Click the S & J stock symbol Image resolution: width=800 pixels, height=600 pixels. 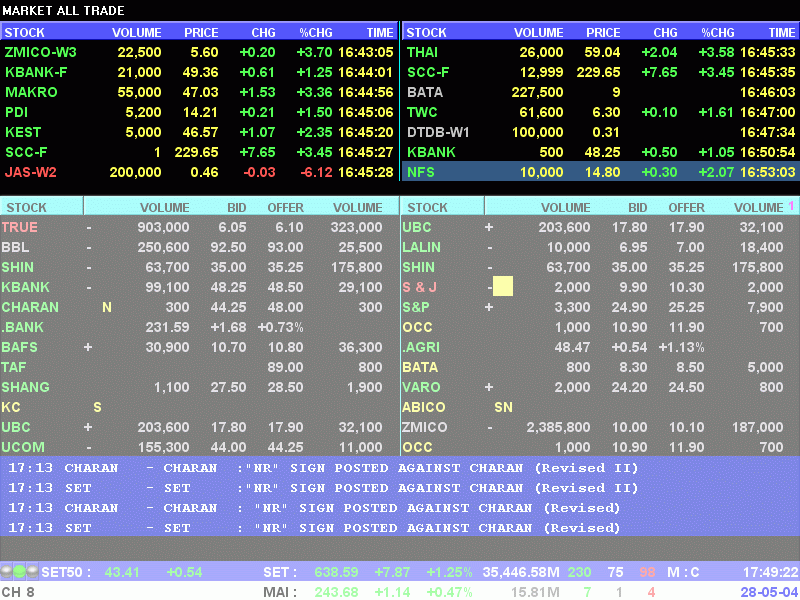tap(419, 287)
